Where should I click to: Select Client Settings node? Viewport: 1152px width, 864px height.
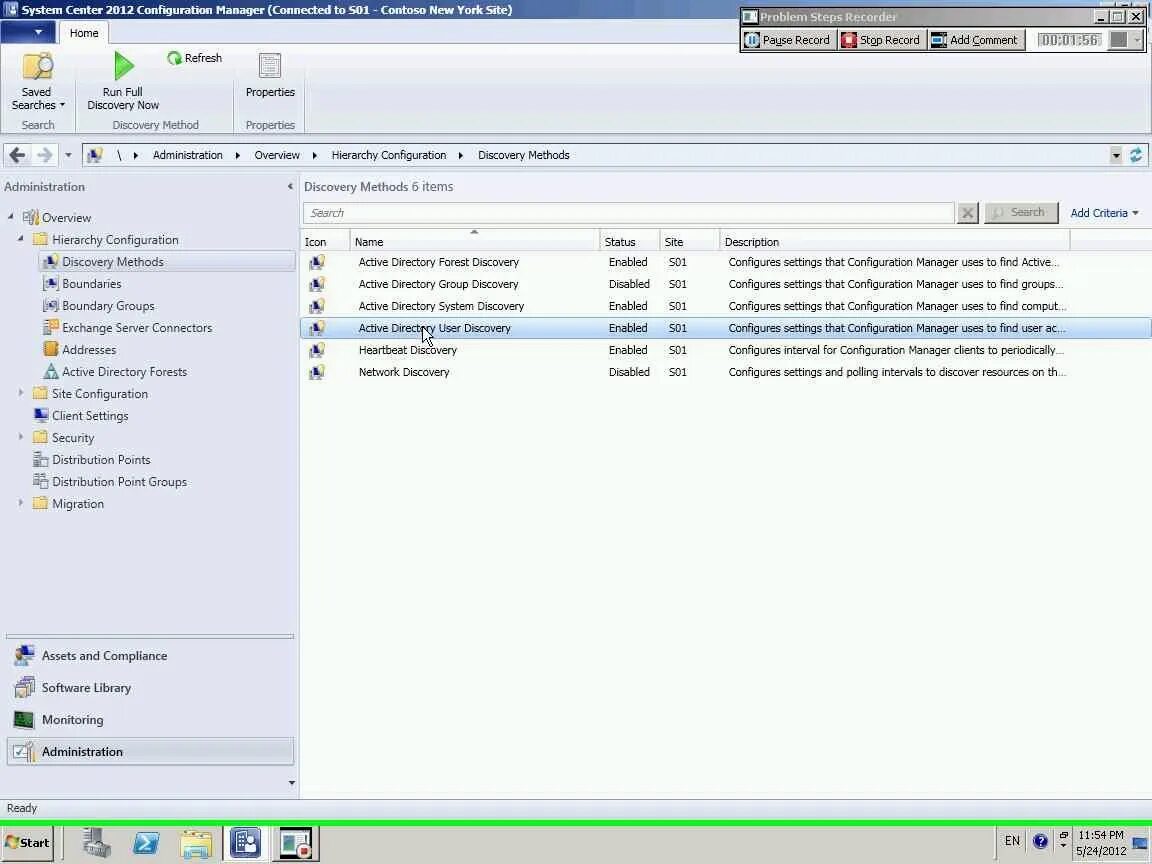(90, 416)
